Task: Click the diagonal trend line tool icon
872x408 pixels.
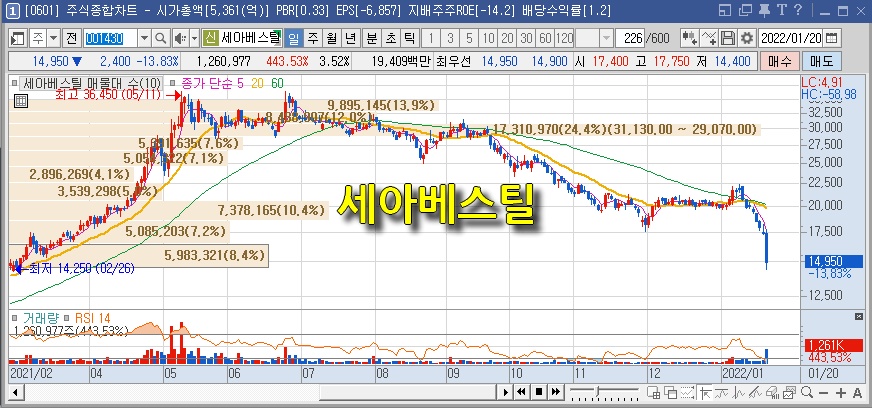Action: click(x=755, y=392)
